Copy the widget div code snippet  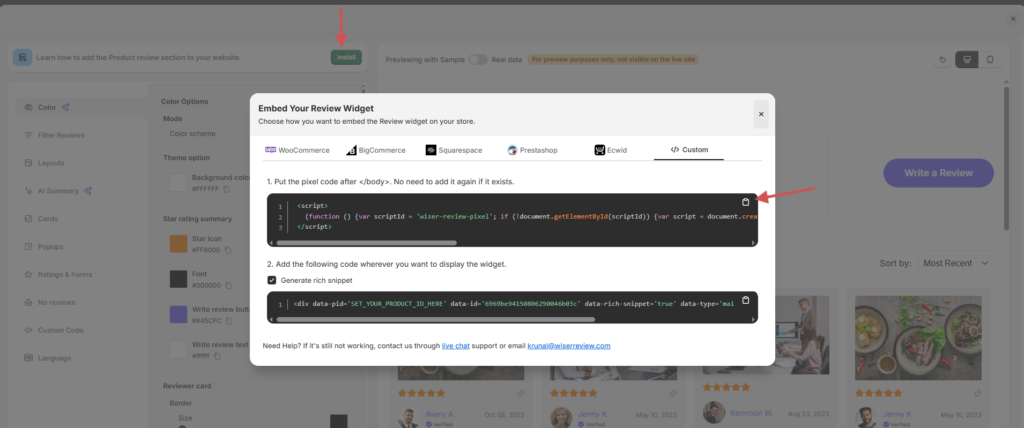pos(745,300)
